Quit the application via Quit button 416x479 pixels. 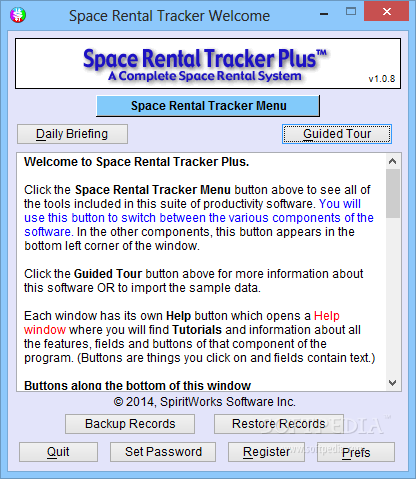click(x=58, y=452)
